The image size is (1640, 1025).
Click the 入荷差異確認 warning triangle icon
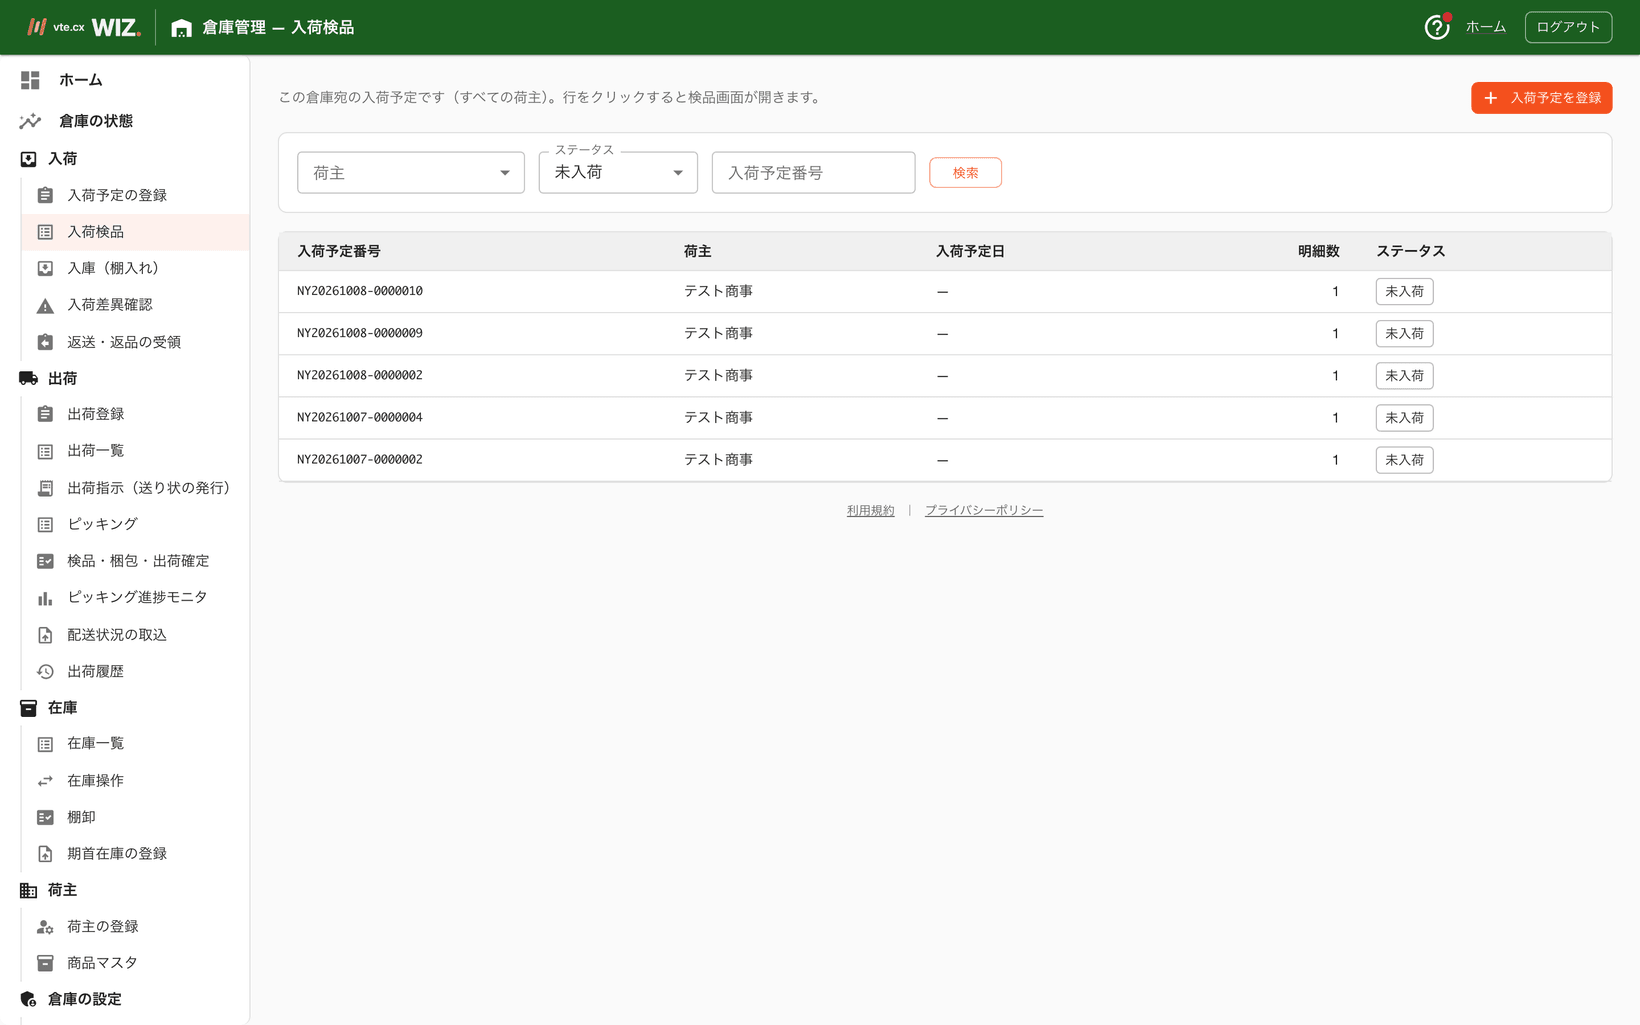click(x=45, y=305)
